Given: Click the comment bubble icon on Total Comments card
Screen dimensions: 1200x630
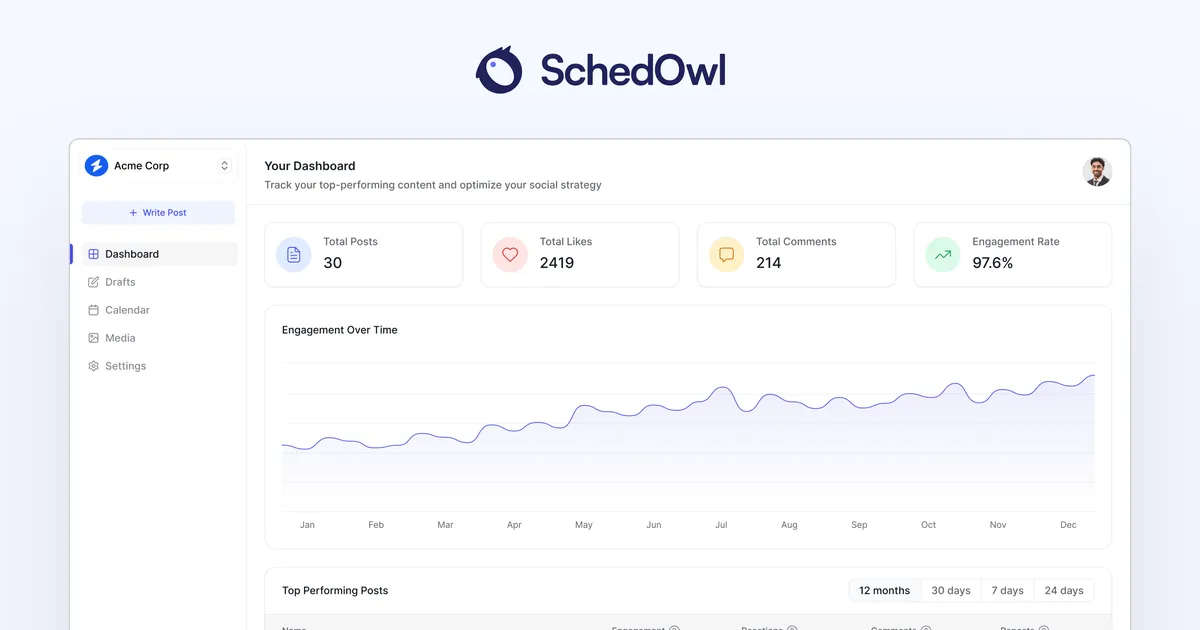Looking at the screenshot, I should pyautogui.click(x=725, y=254).
